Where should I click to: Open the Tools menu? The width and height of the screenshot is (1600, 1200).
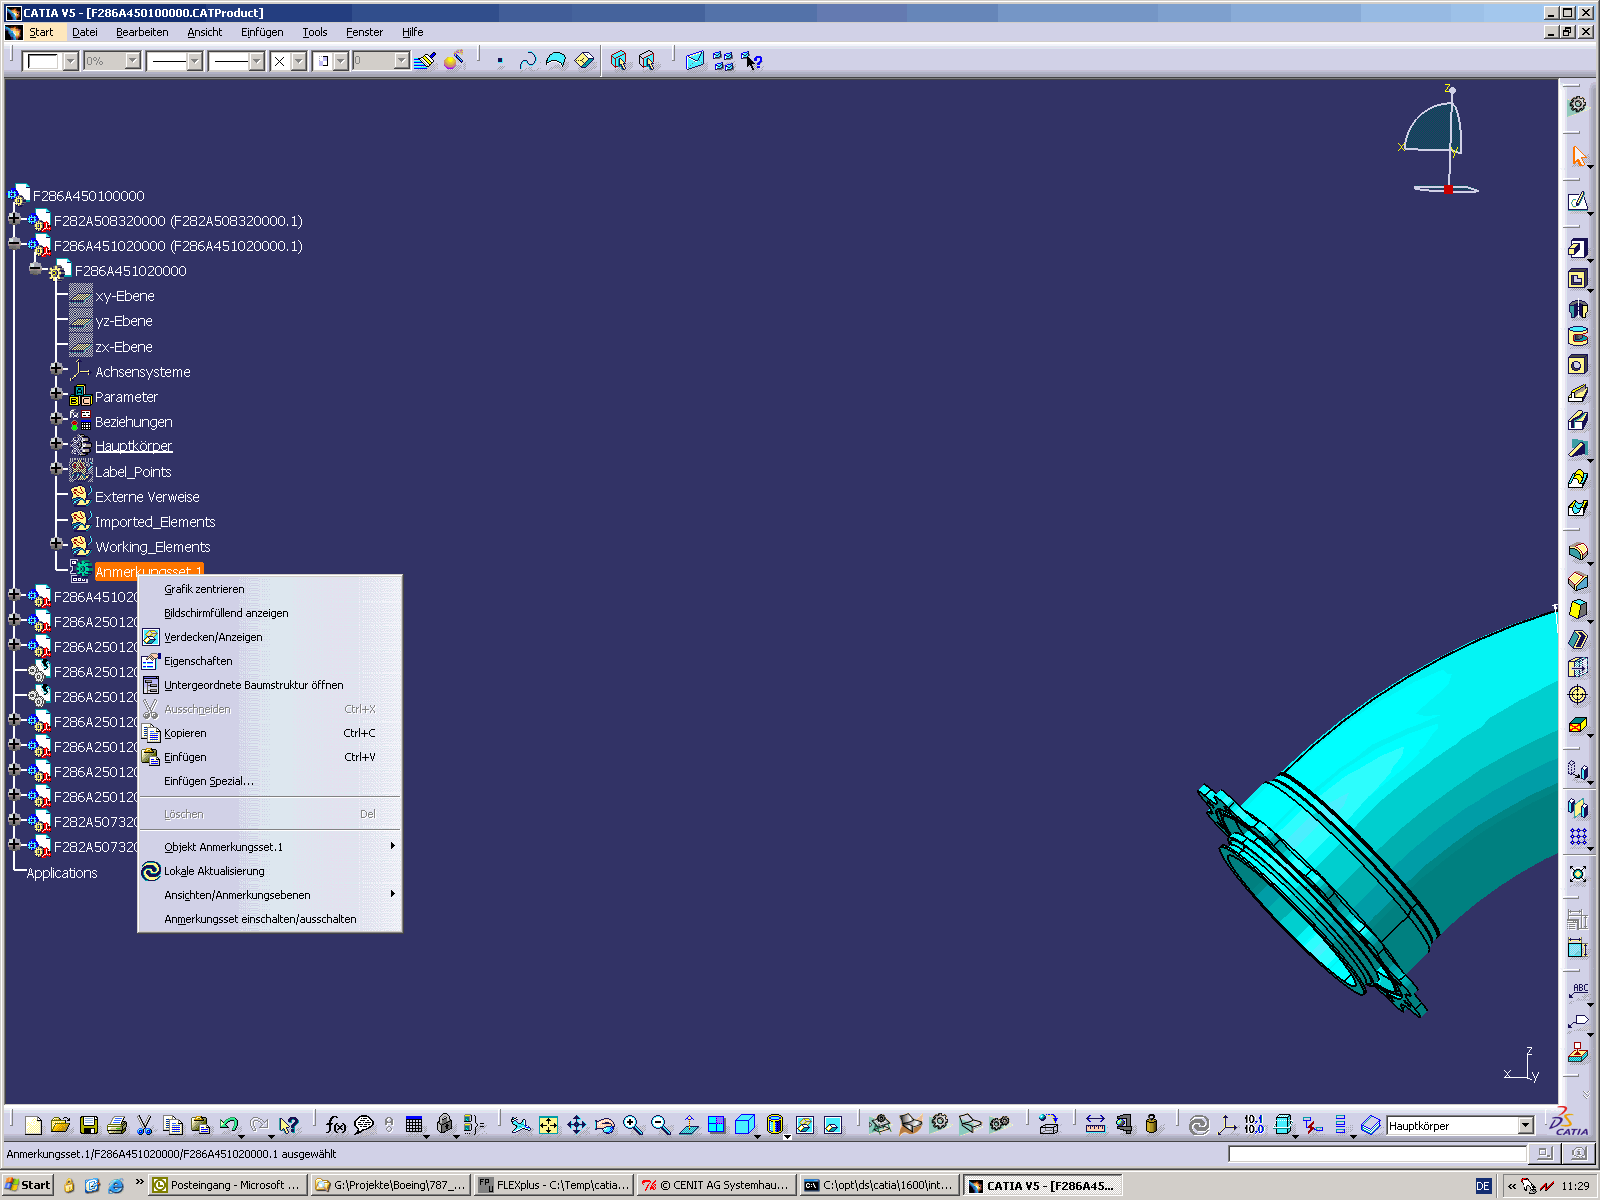coord(315,32)
